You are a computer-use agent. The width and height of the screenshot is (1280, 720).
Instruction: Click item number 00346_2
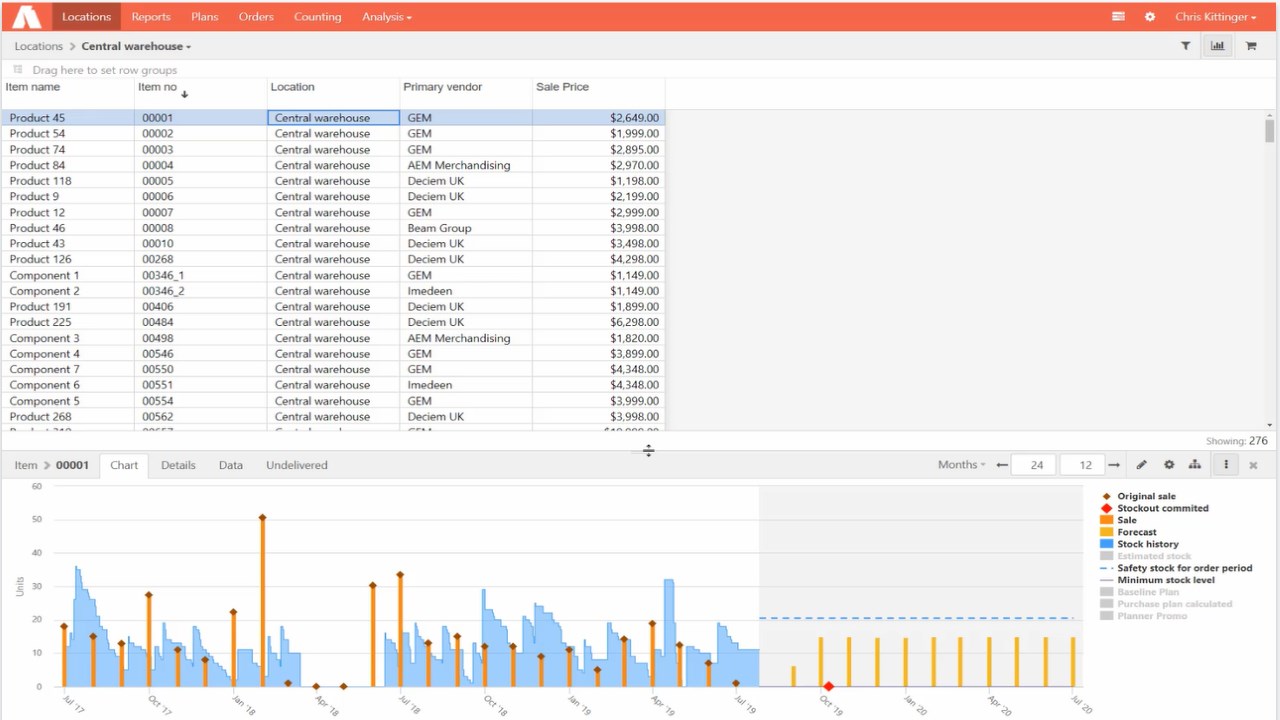click(163, 291)
